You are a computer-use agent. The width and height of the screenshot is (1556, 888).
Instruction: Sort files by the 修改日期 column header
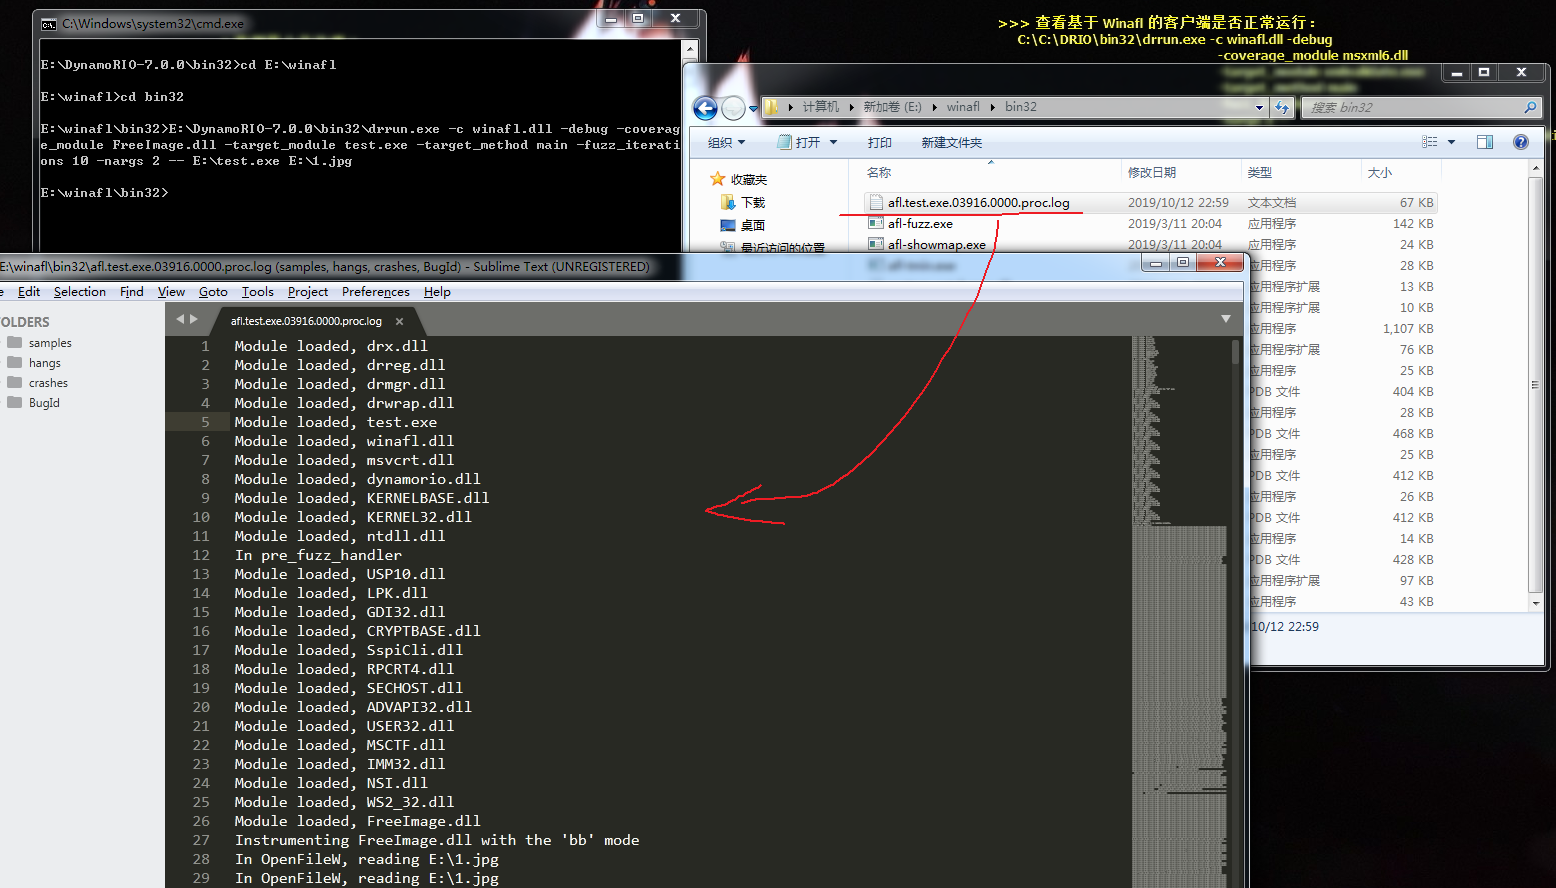click(x=1152, y=172)
